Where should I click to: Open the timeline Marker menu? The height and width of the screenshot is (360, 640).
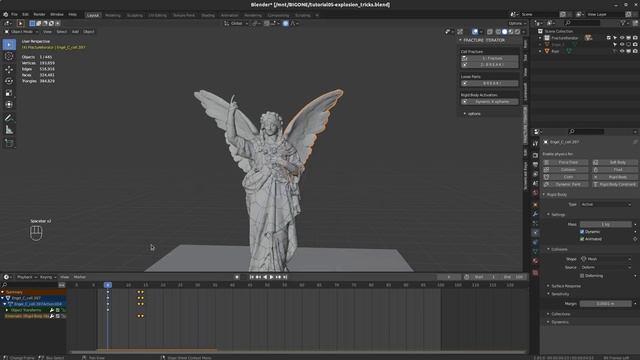coord(80,277)
